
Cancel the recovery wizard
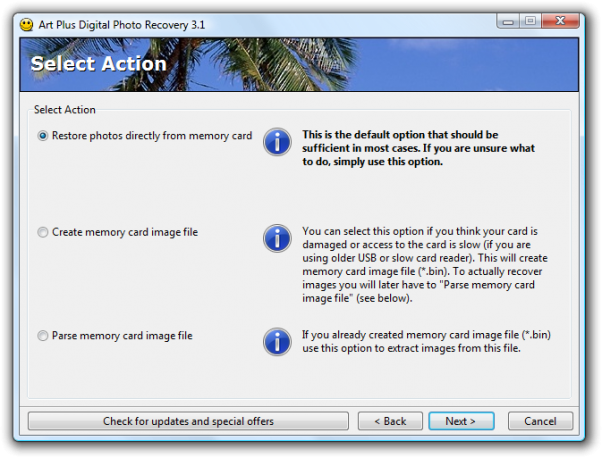(x=540, y=421)
